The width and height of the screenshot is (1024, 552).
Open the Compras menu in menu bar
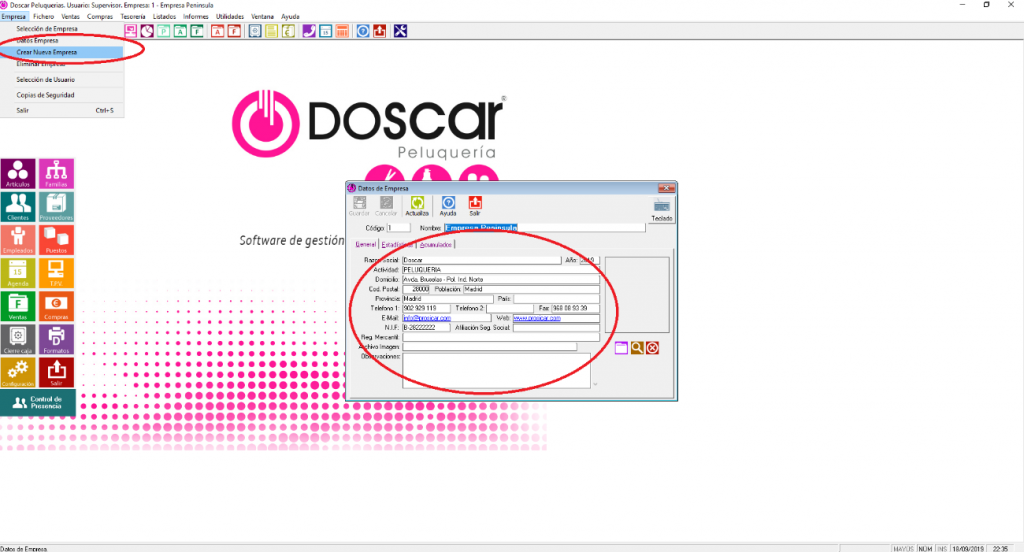pyautogui.click(x=100, y=16)
